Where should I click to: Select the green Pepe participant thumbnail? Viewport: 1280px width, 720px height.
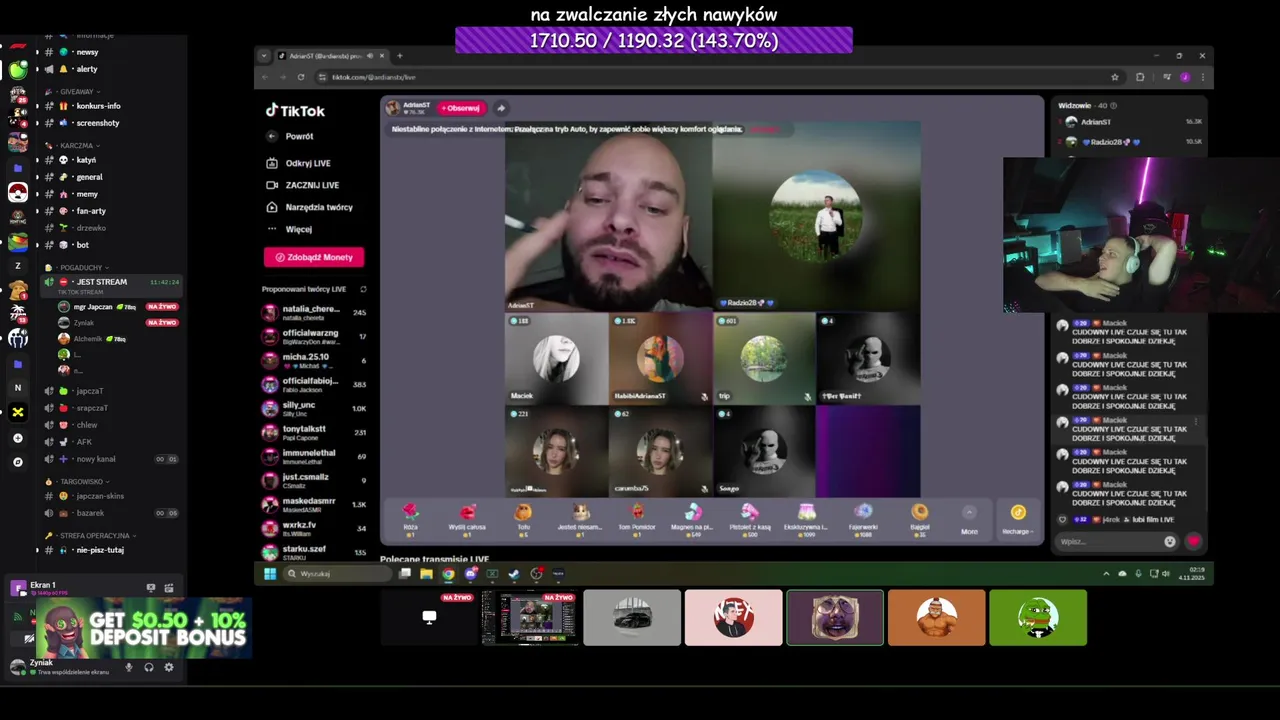(x=1038, y=617)
